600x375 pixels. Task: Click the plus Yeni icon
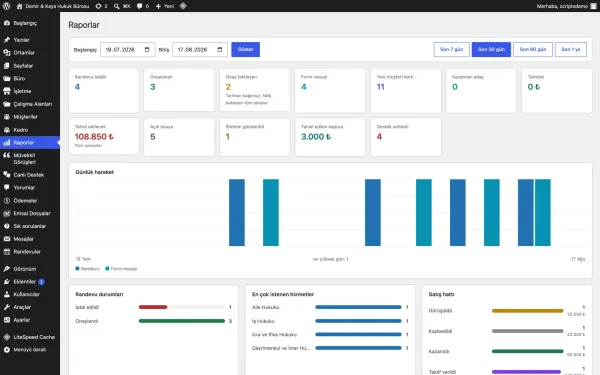click(158, 6)
